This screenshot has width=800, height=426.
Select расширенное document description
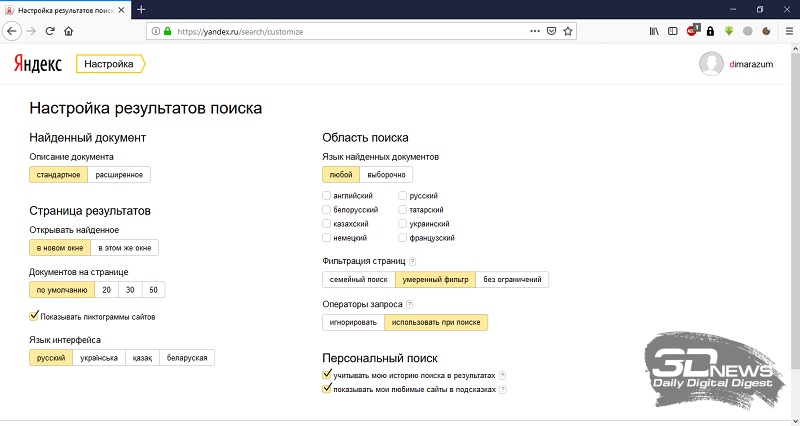coord(119,174)
